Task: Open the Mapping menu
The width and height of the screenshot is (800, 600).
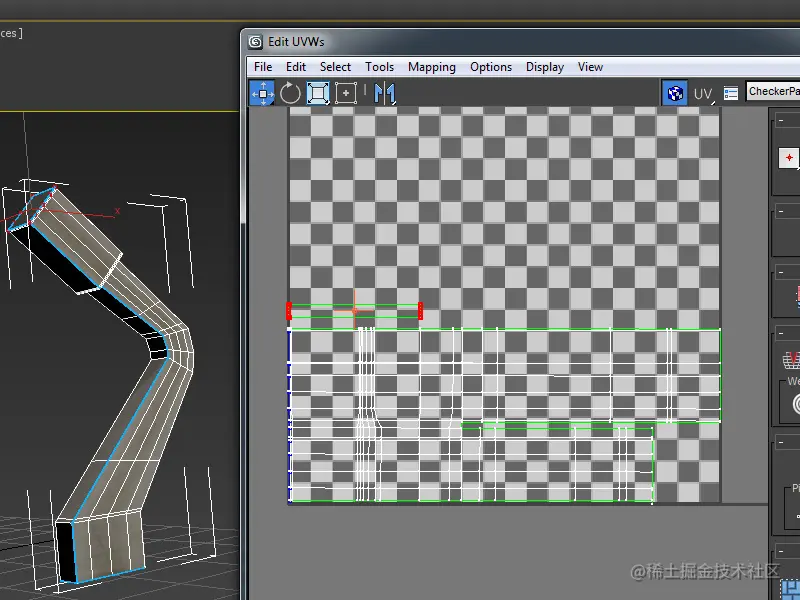Action: click(432, 67)
